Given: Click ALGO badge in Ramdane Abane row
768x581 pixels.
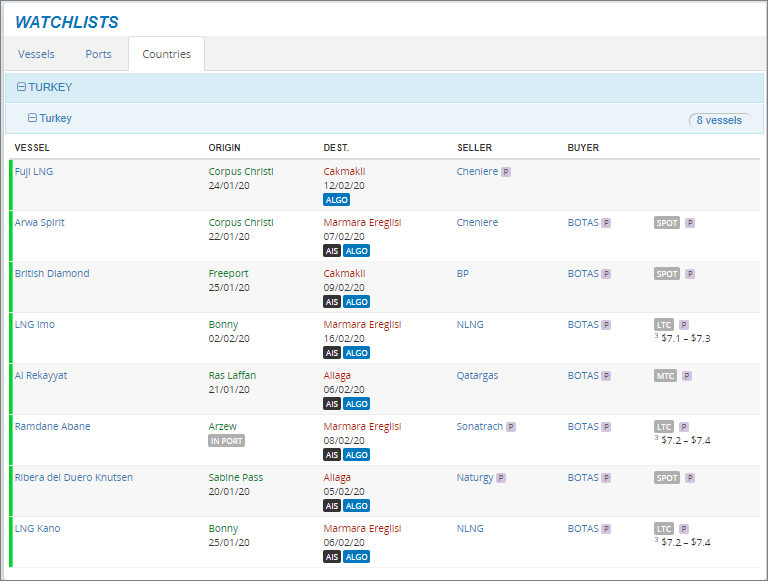Looking at the screenshot, I should [356, 455].
